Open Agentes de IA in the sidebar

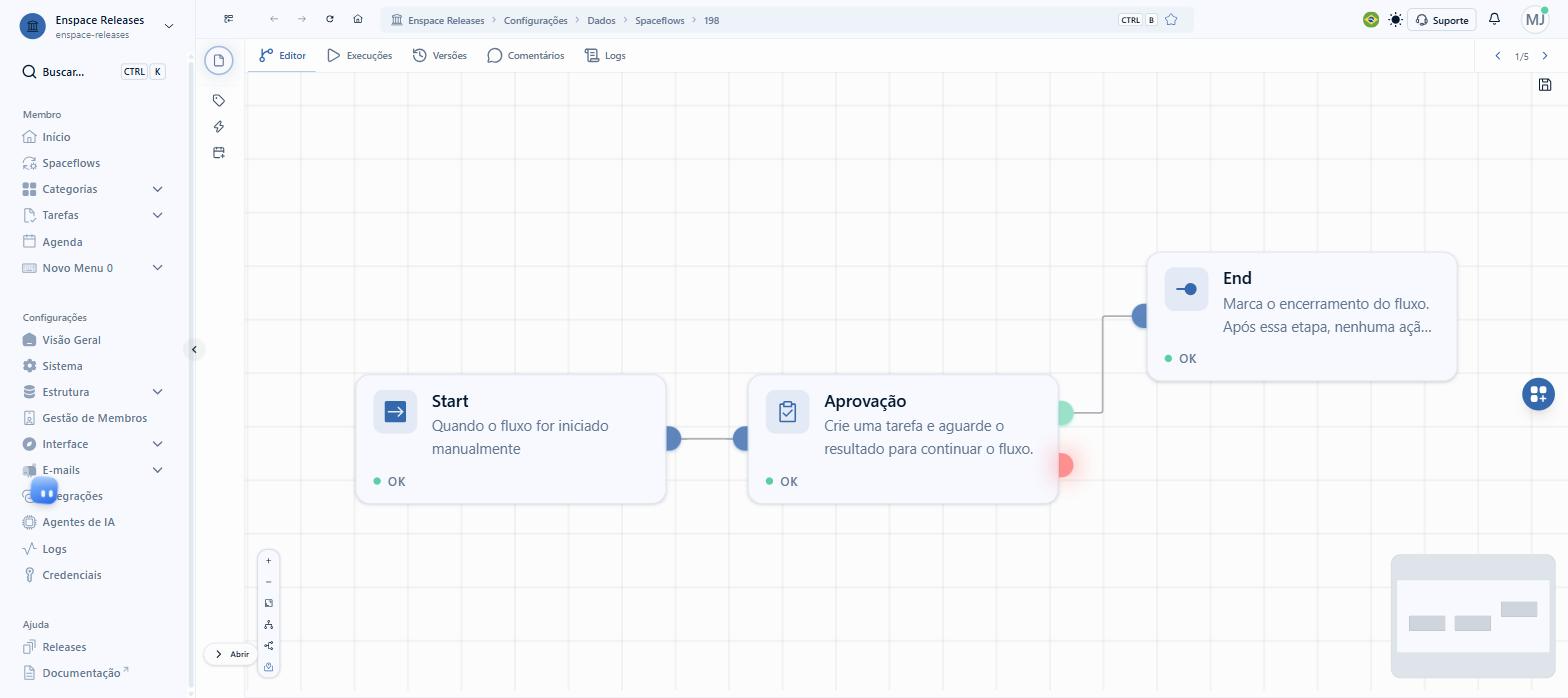[78, 522]
